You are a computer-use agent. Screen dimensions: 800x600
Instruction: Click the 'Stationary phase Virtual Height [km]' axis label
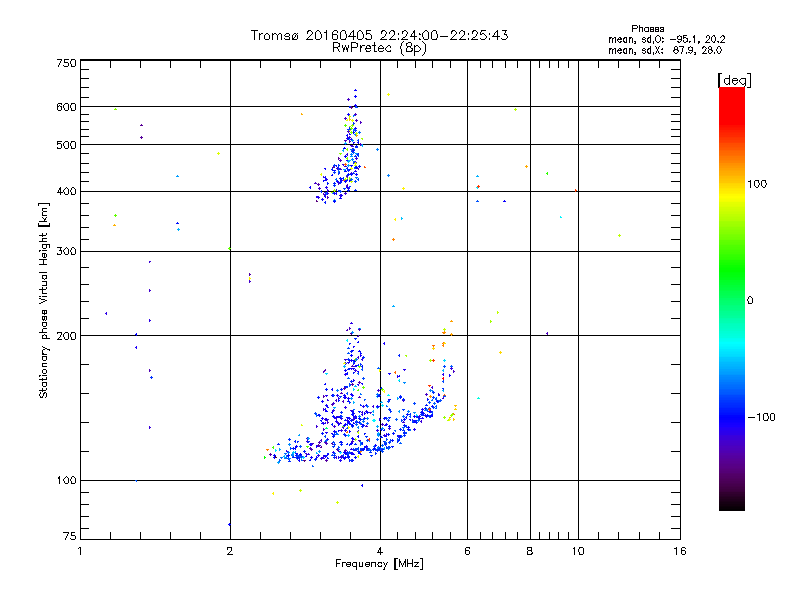click(x=44, y=300)
